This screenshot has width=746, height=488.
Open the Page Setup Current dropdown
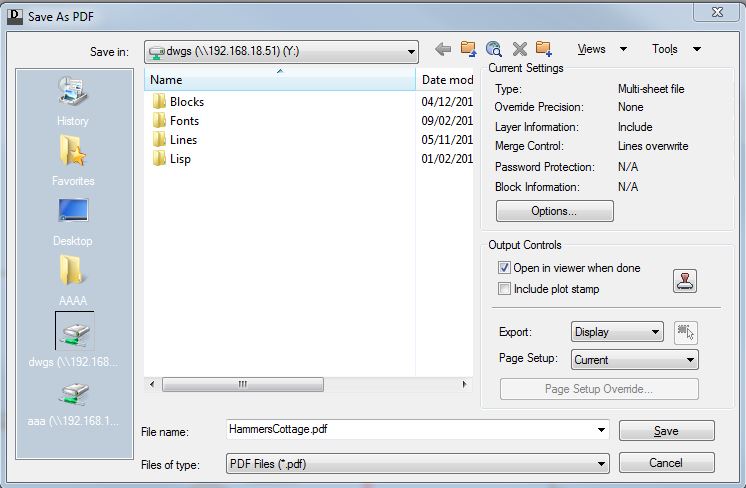[x=635, y=360]
